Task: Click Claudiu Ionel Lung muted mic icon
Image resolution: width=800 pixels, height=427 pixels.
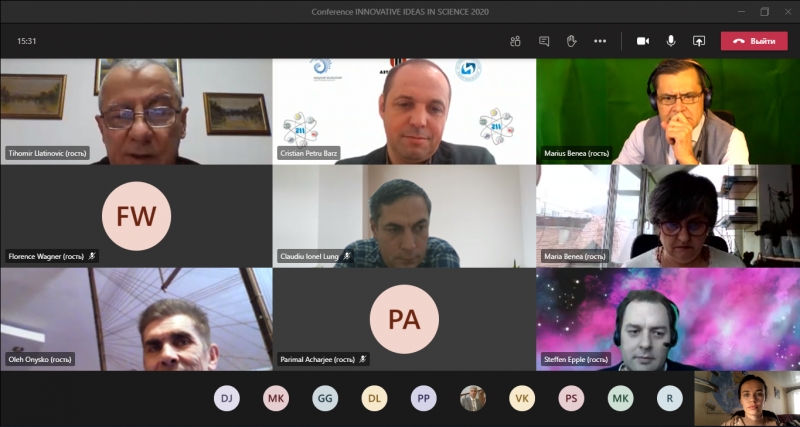Action: point(347,256)
